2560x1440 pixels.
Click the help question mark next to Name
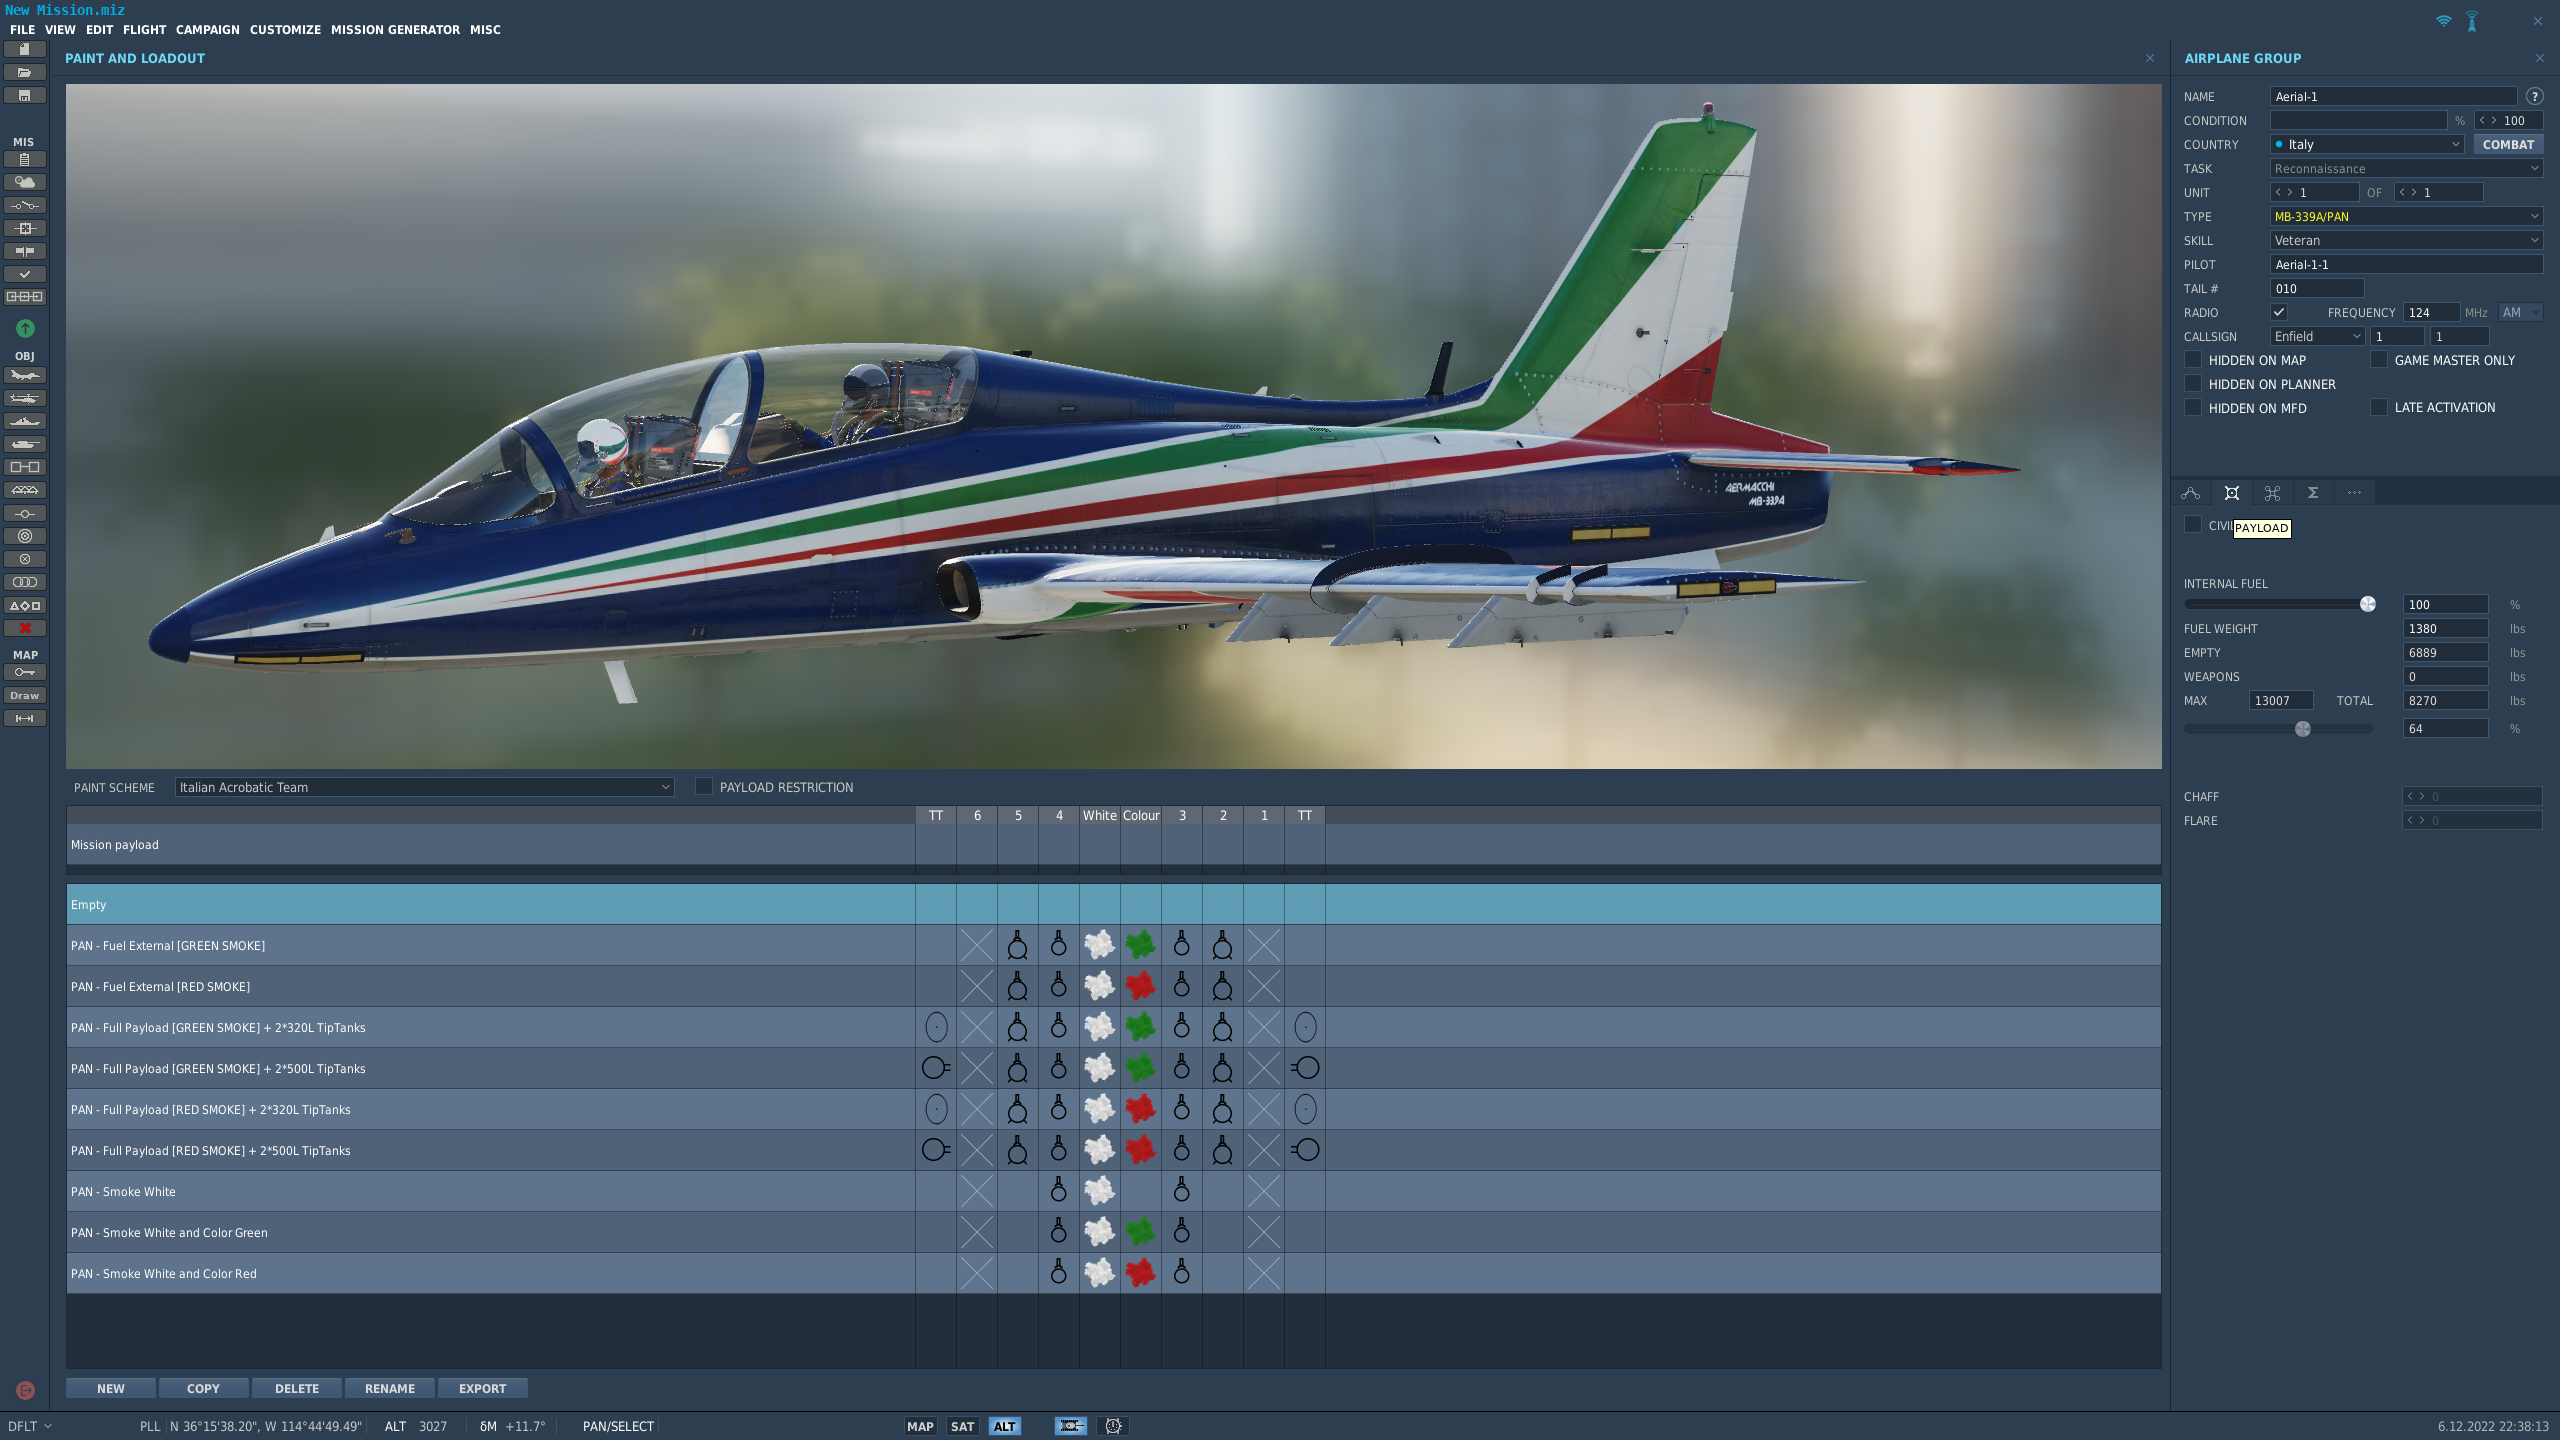[2534, 96]
